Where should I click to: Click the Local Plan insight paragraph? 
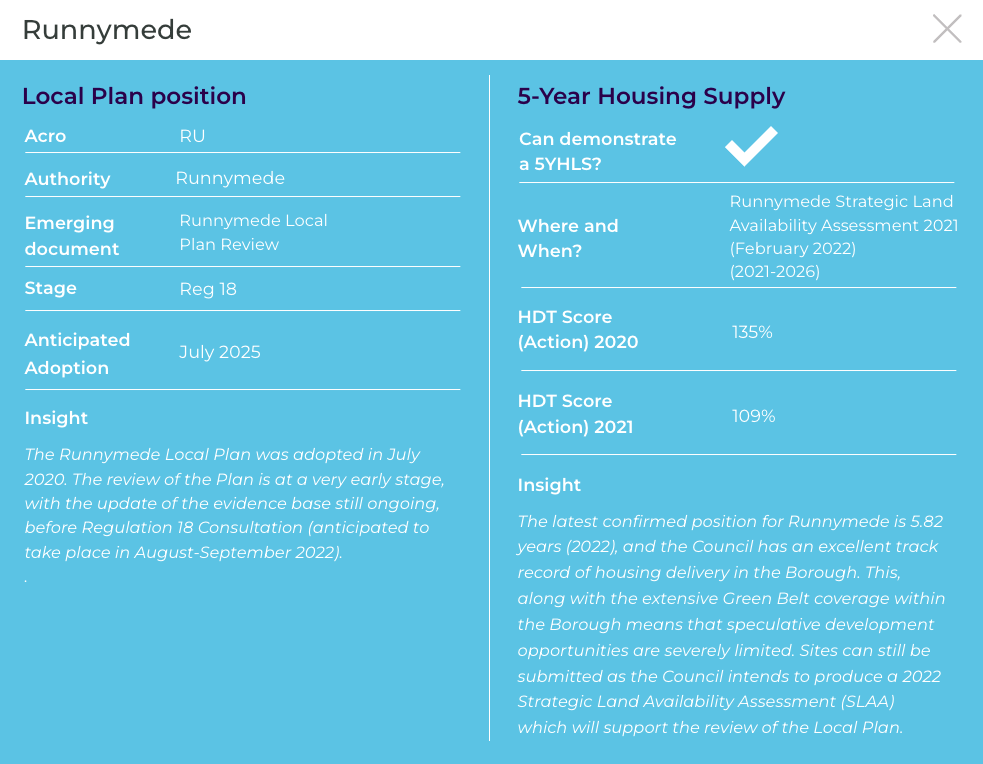(235, 503)
